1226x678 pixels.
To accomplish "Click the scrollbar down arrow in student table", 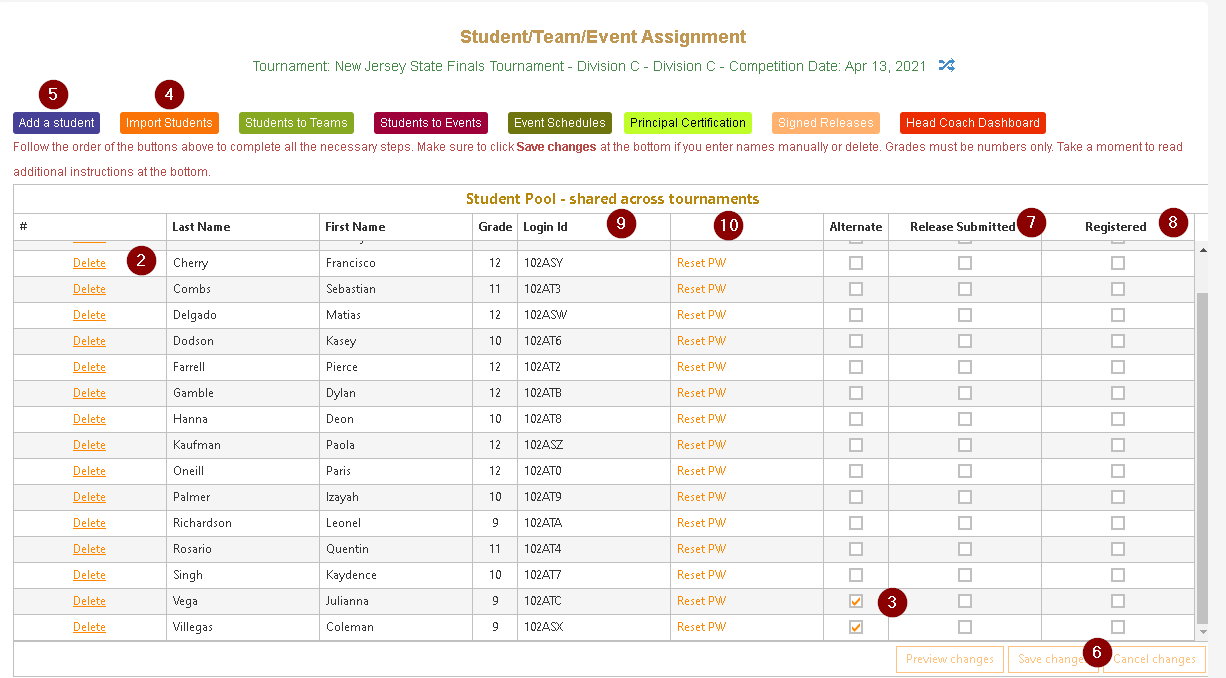I will click(x=1203, y=632).
